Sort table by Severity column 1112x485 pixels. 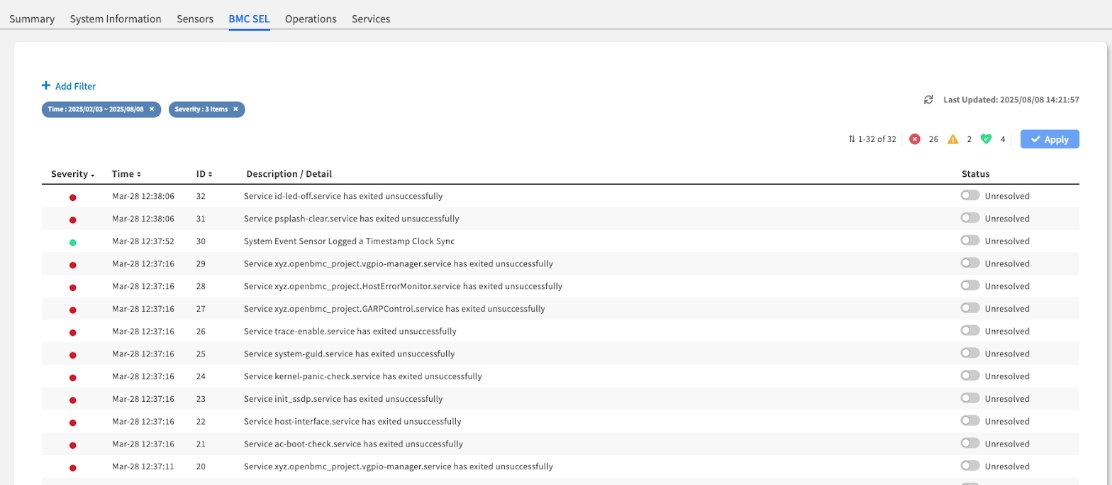pos(72,174)
